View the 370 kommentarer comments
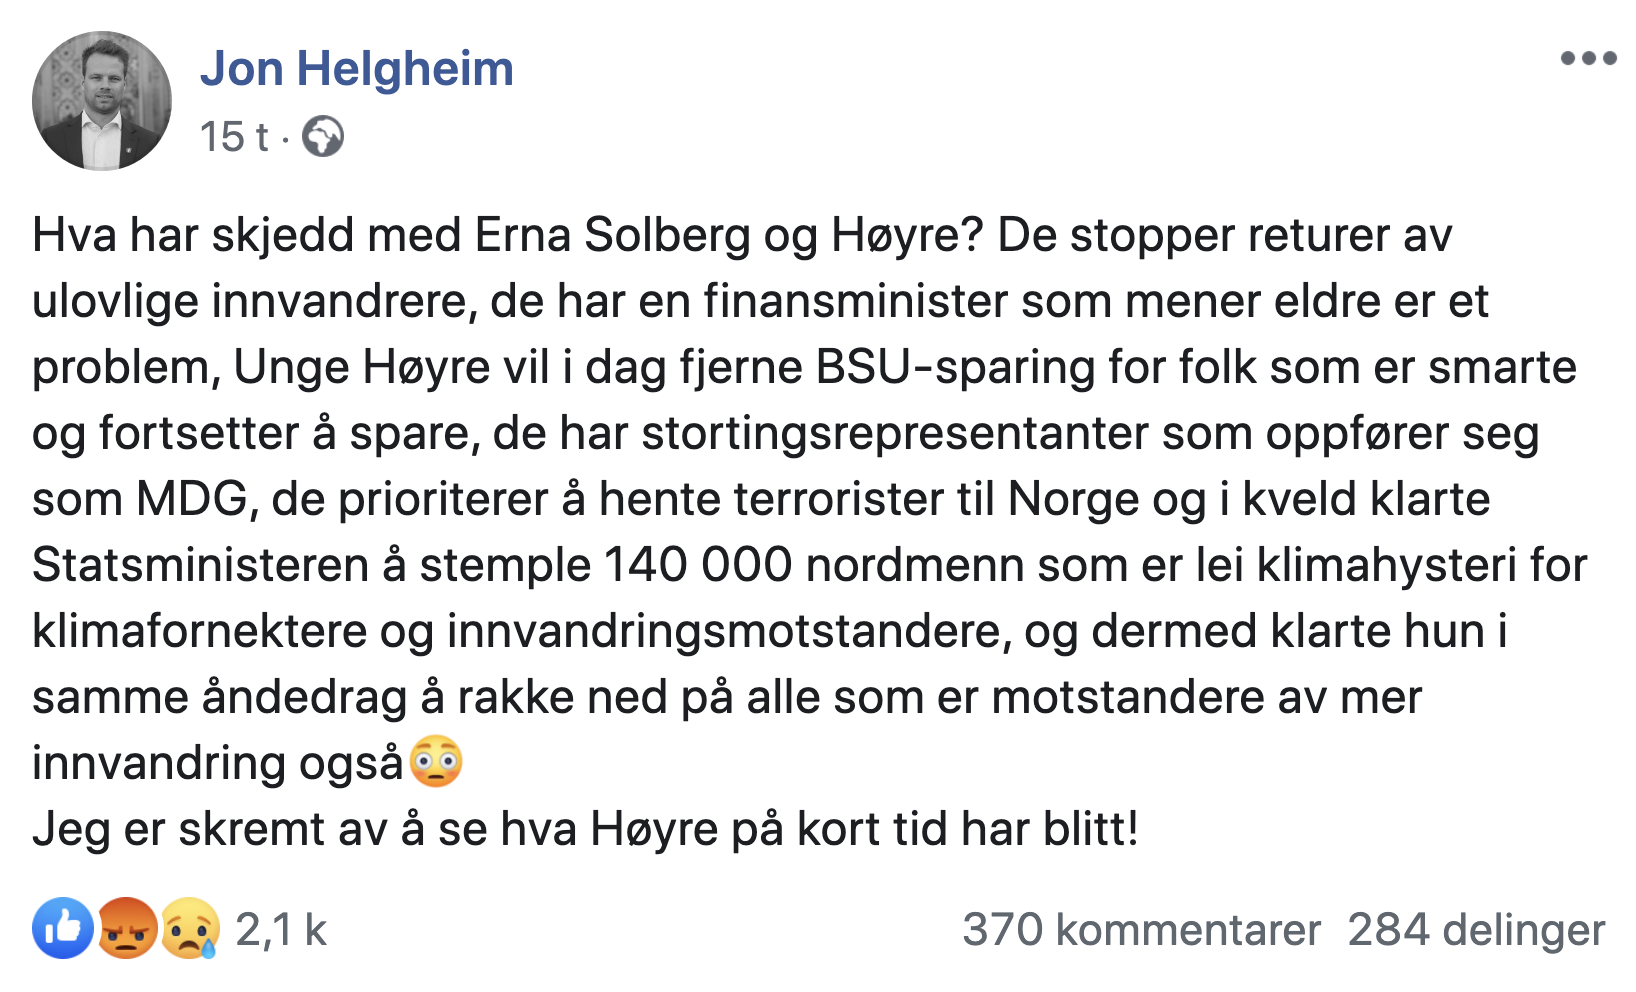Viewport: 1636px width, 992px height. tap(1141, 930)
